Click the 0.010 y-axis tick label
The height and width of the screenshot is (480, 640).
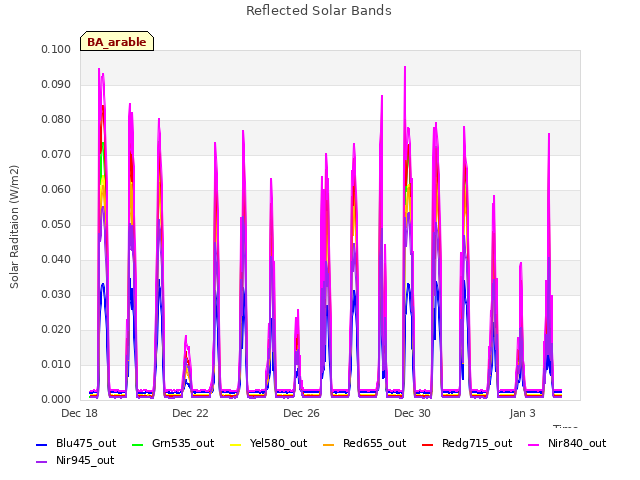point(56,364)
